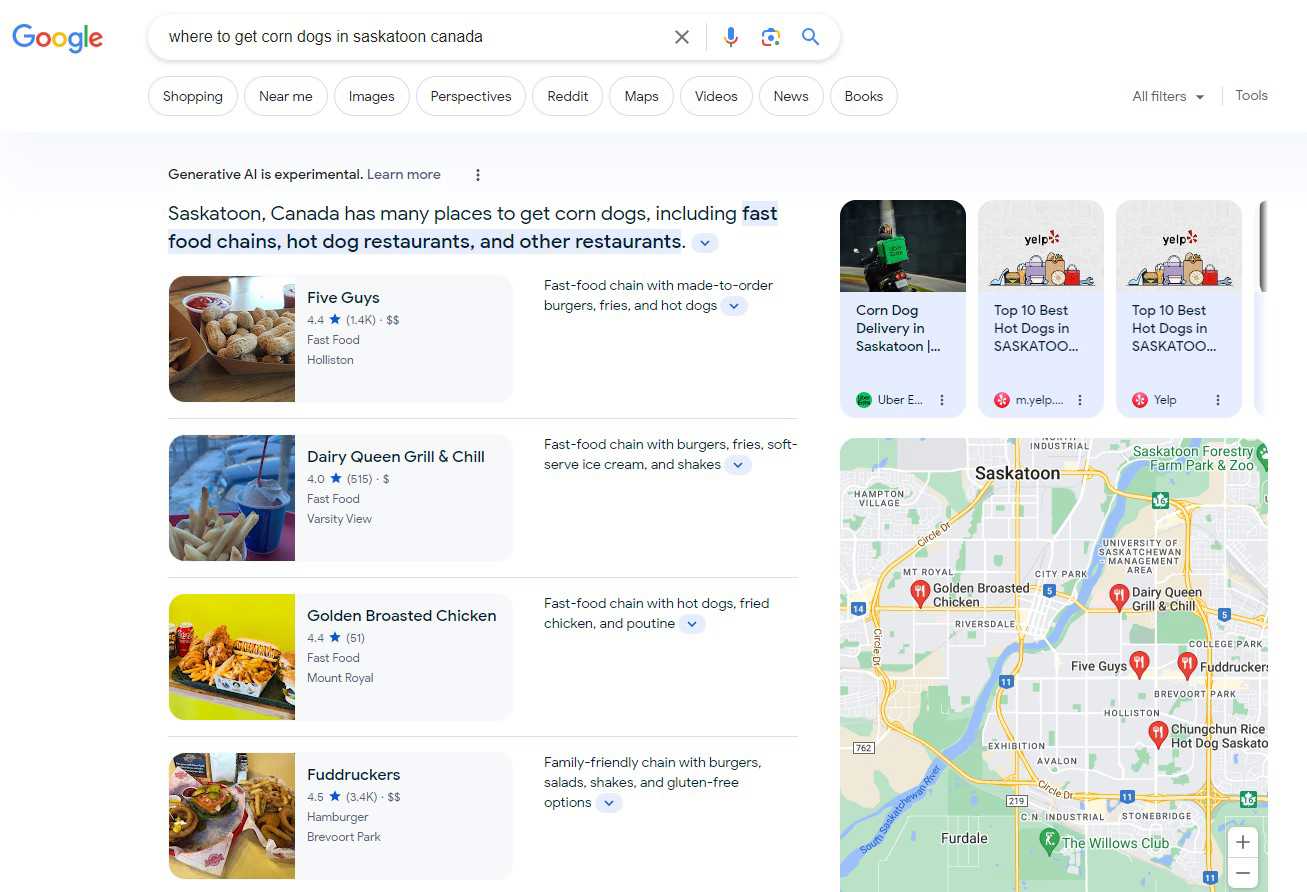
Task: Click the Five Guys map pin
Action: pos(1138,663)
